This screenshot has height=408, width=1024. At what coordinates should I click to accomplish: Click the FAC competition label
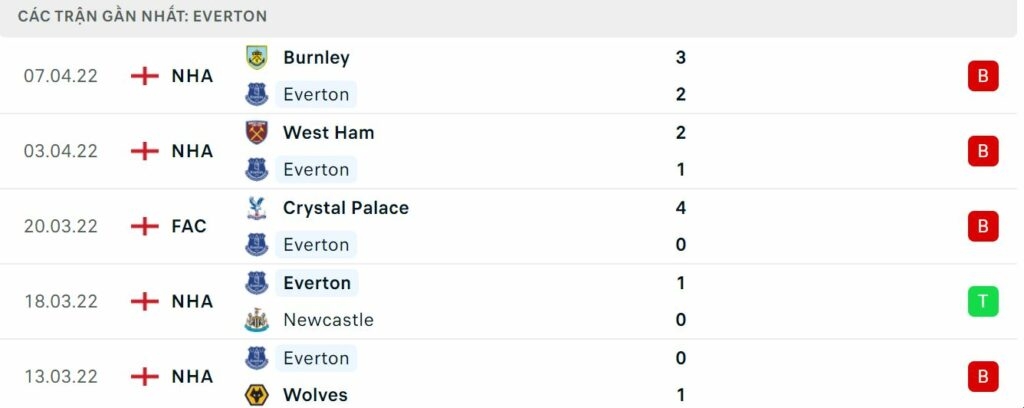point(189,226)
